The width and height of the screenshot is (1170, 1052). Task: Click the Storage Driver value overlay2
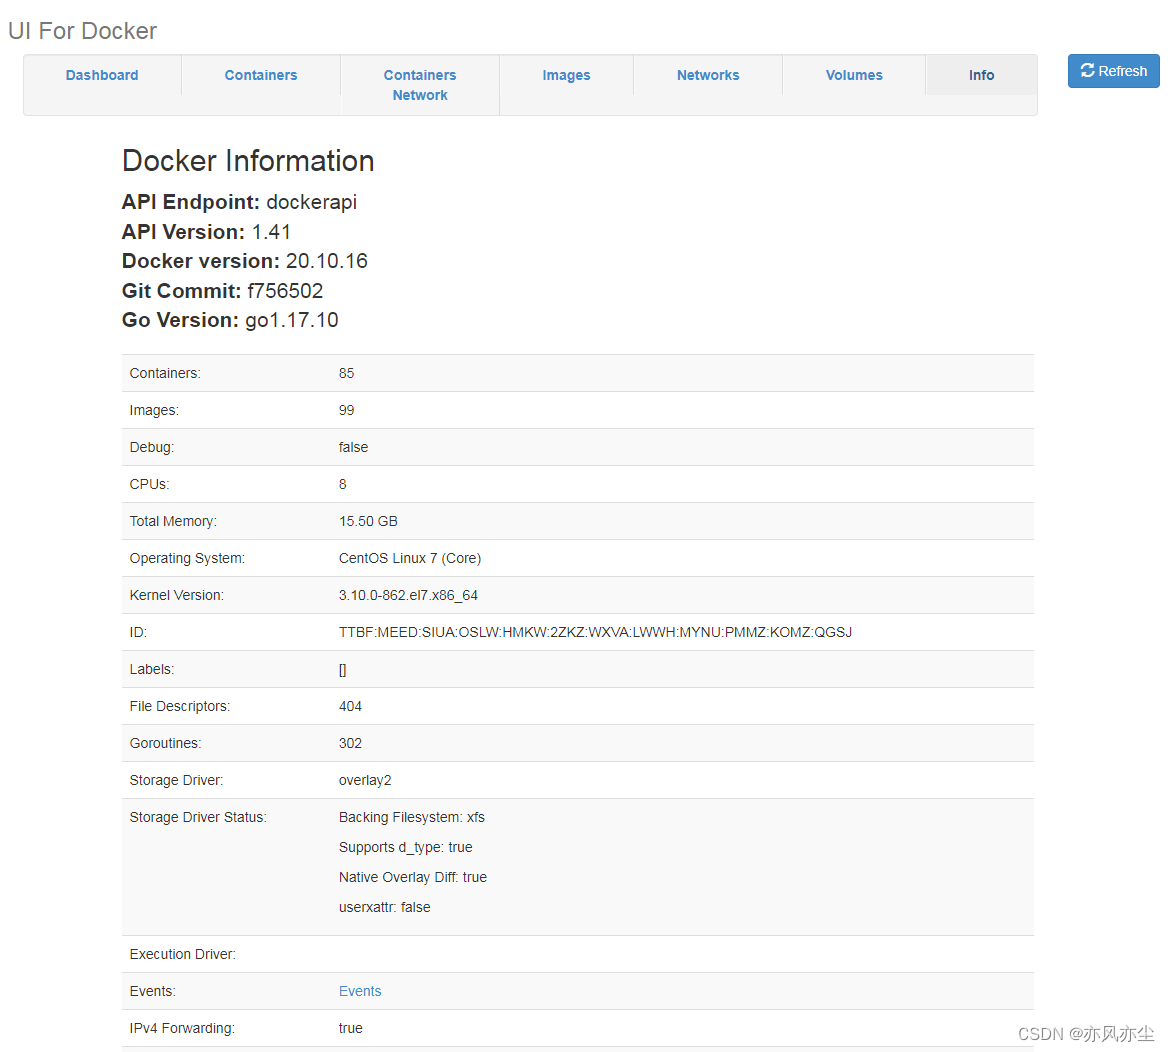[365, 780]
